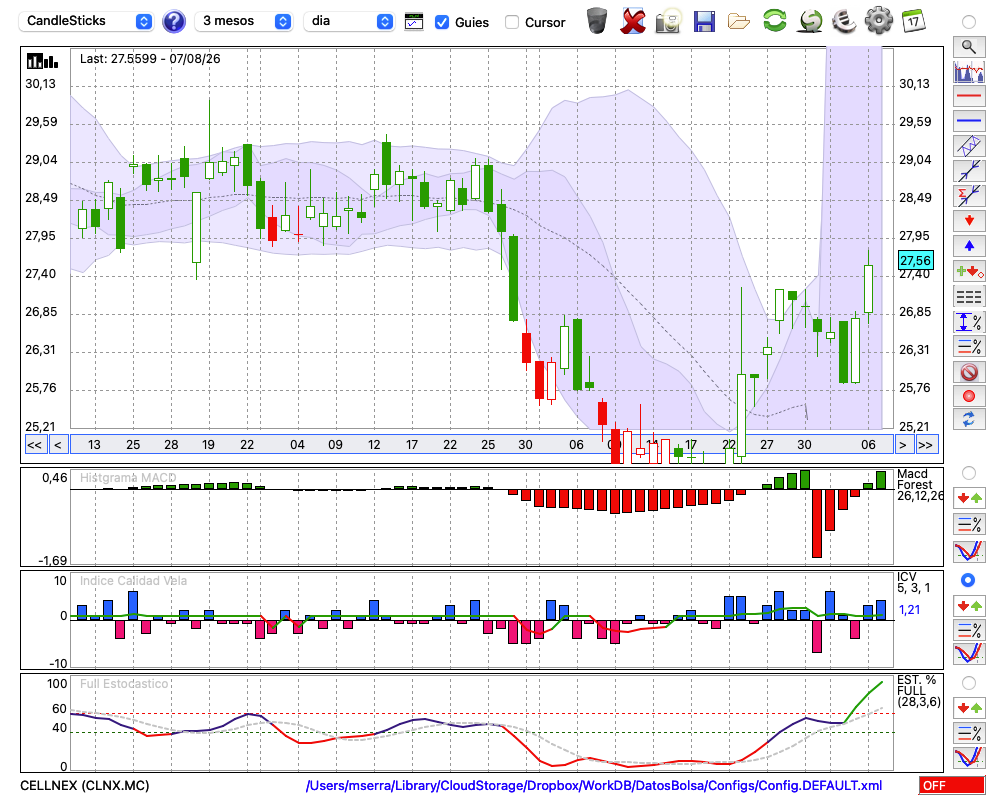
Task: Click the << rewind chart button
Action: click(34, 445)
